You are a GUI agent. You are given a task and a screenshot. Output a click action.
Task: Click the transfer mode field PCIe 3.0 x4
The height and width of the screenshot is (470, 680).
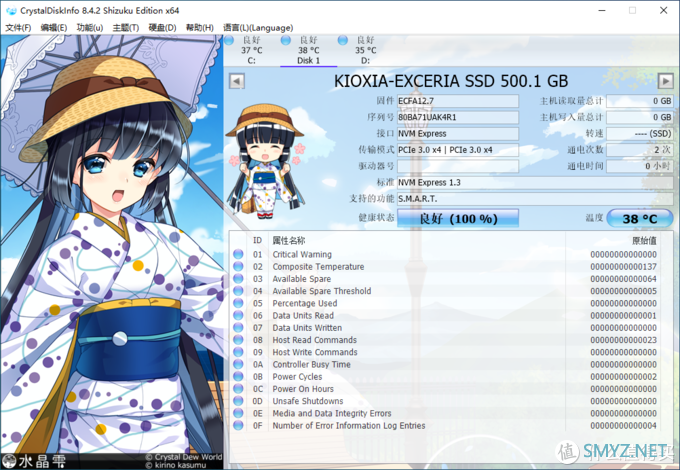tap(458, 150)
